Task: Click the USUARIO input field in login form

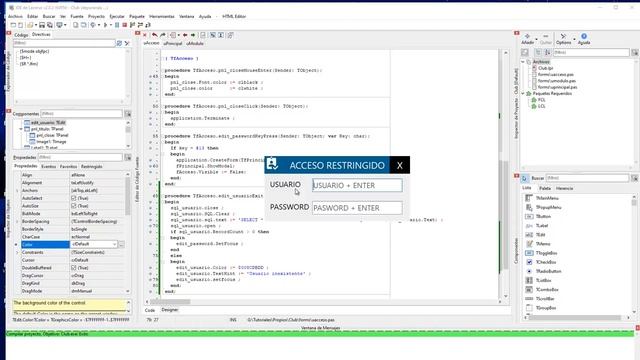Action: point(357,185)
